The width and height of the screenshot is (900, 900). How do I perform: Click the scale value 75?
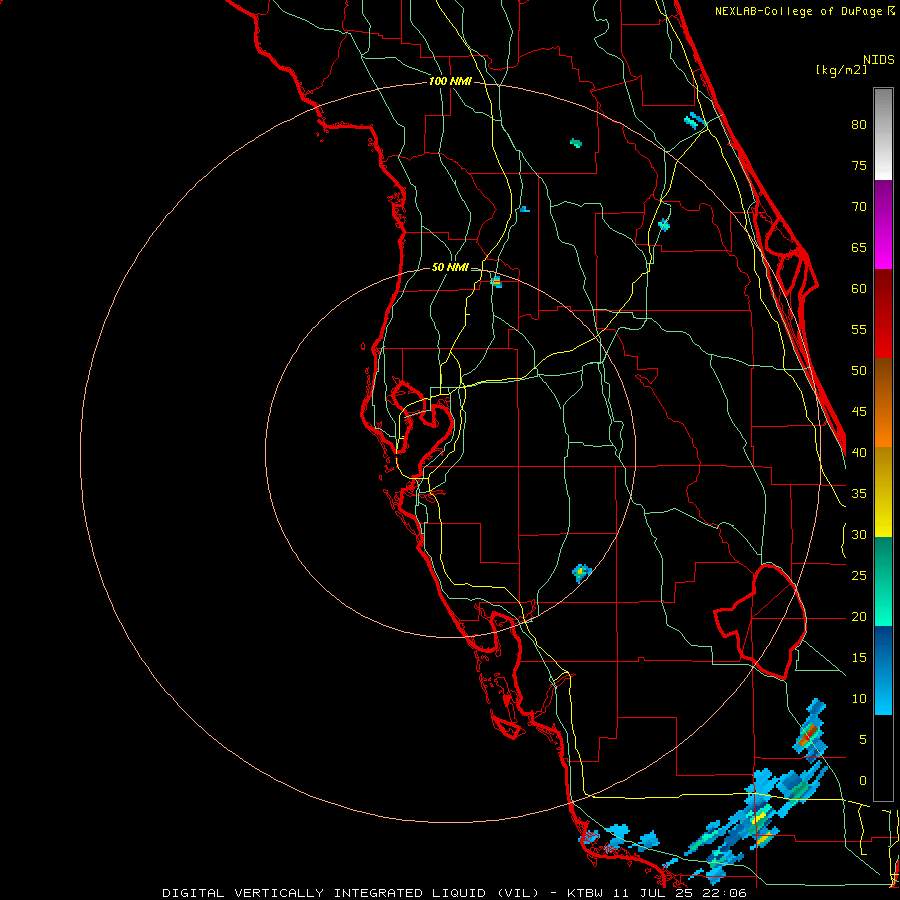(859, 166)
